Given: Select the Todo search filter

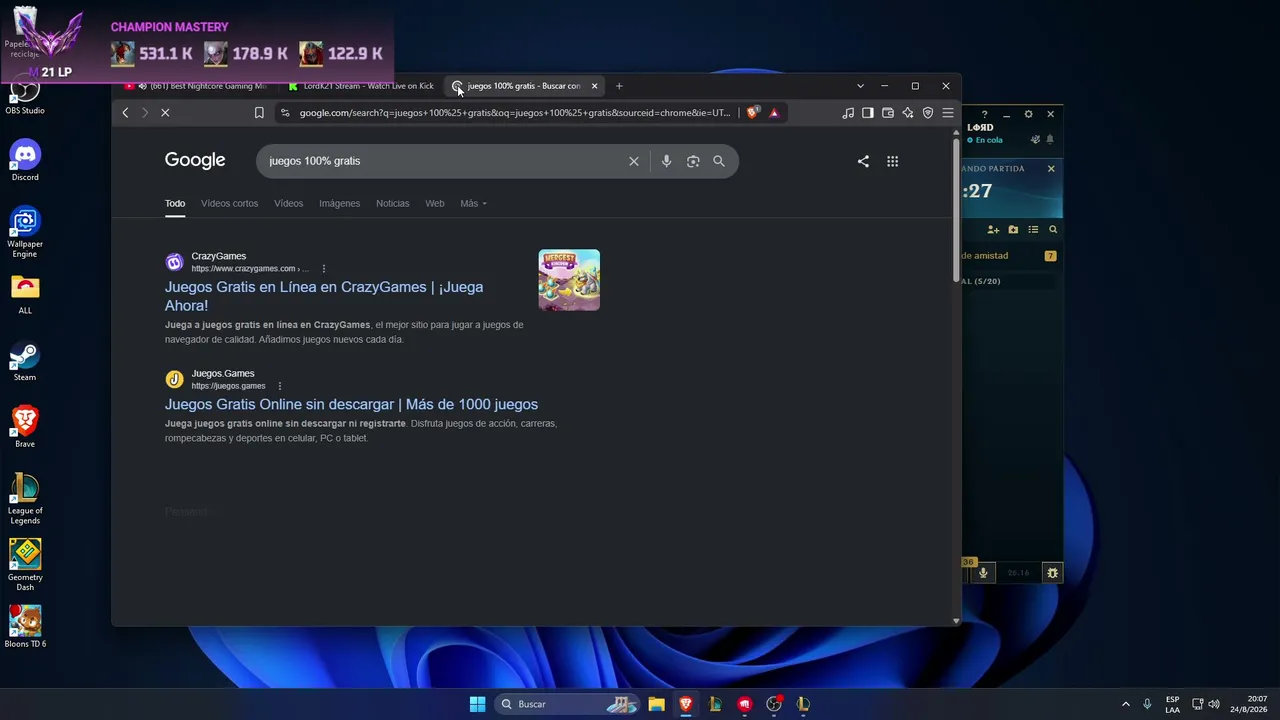Looking at the screenshot, I should (x=175, y=204).
